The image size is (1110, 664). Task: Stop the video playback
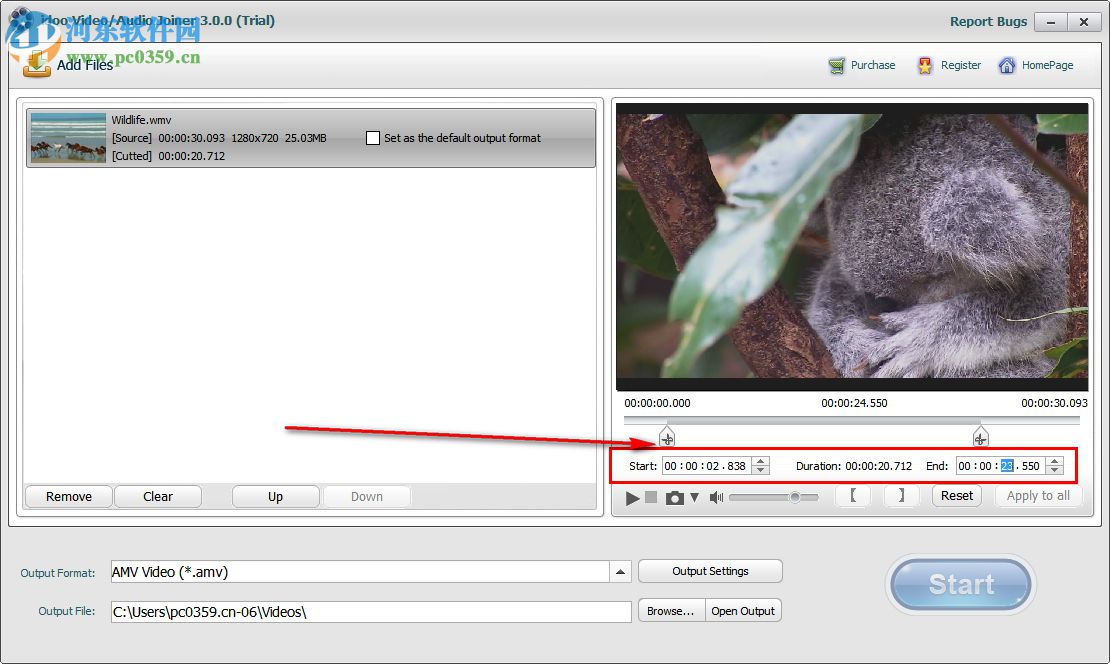click(x=651, y=497)
